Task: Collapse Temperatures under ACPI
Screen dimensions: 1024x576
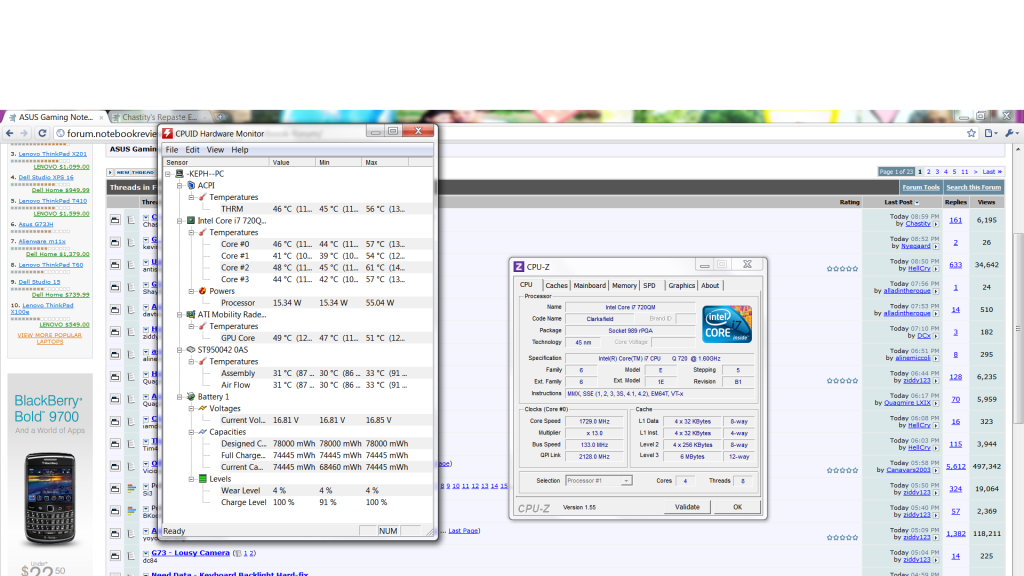Action: tap(191, 197)
